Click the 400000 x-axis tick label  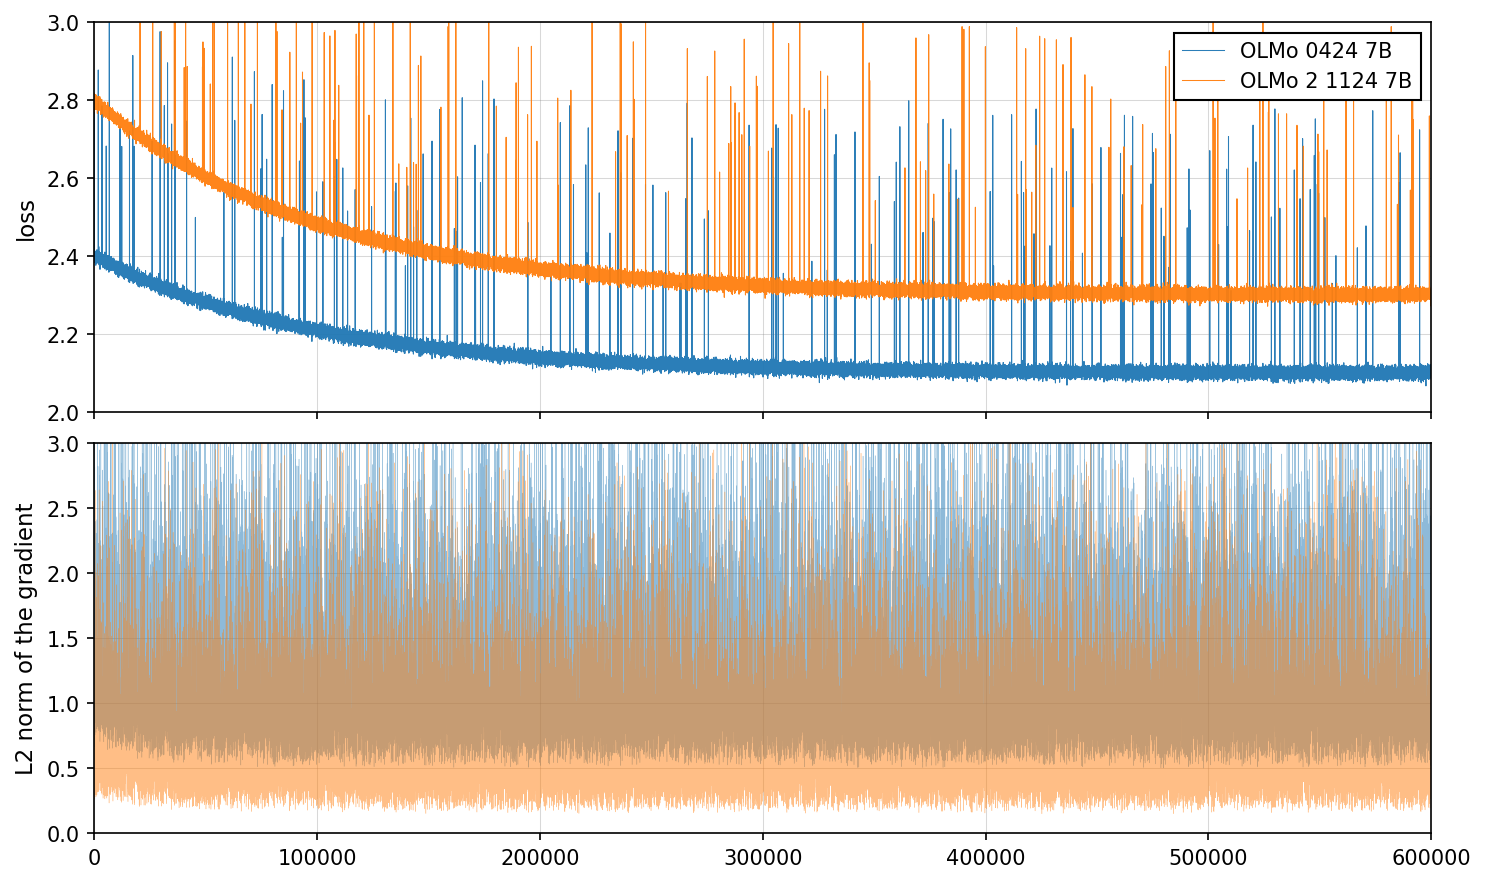click(x=985, y=858)
